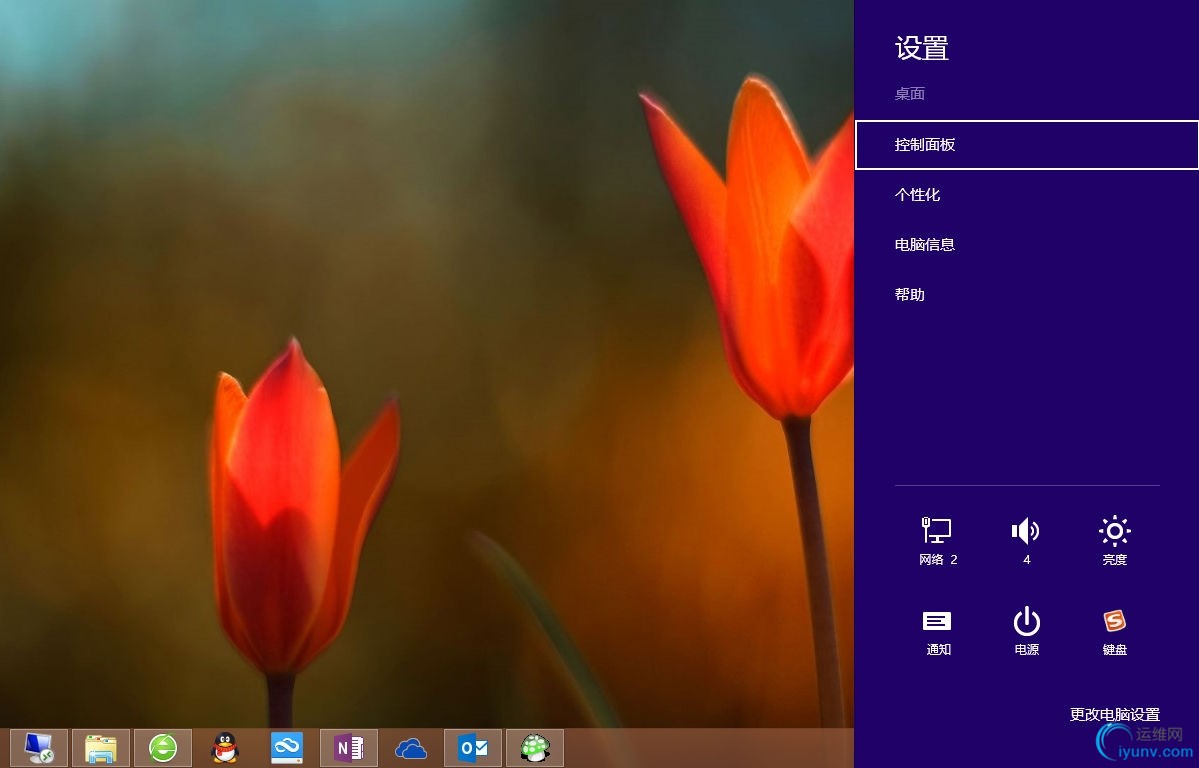Open Outlook from the taskbar
The width and height of the screenshot is (1199, 768).
473,747
